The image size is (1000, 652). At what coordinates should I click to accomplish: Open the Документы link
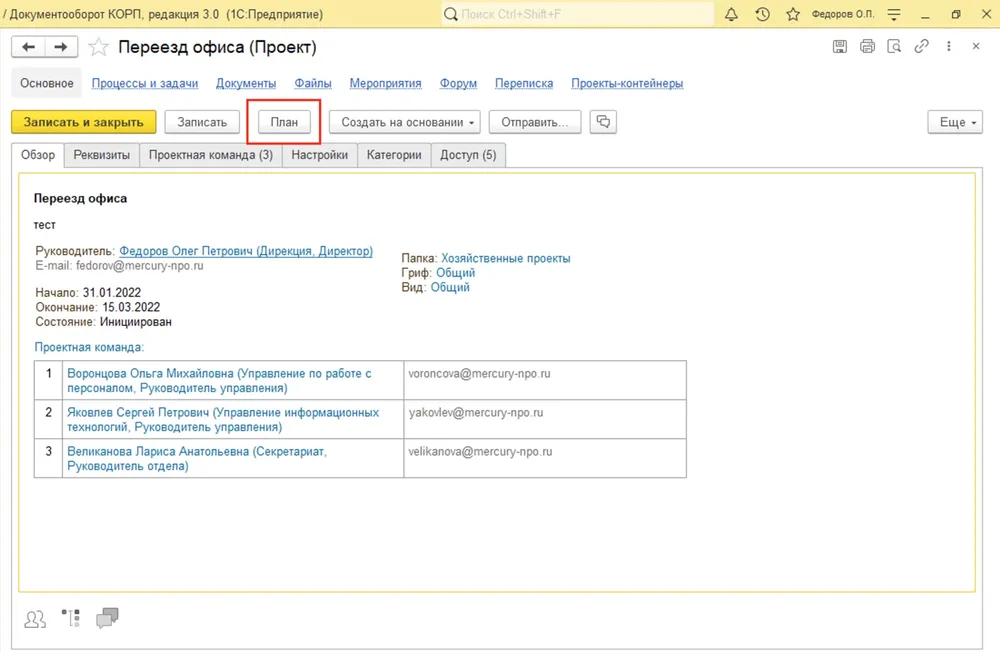pos(246,83)
